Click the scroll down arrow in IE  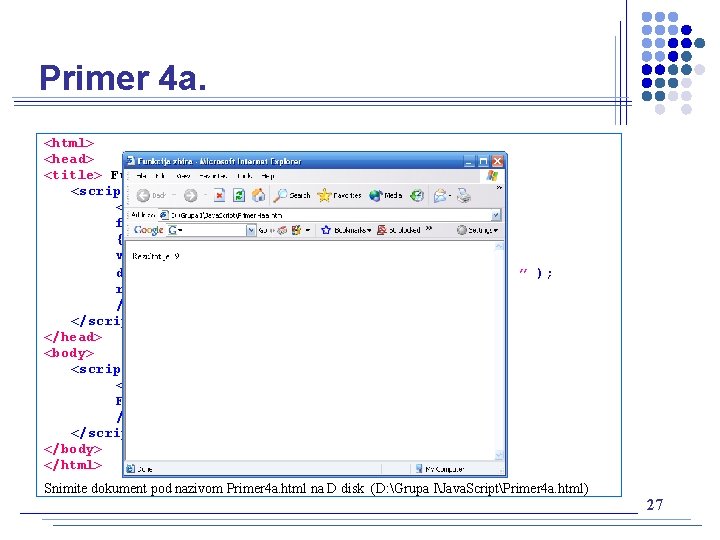pos(499,455)
